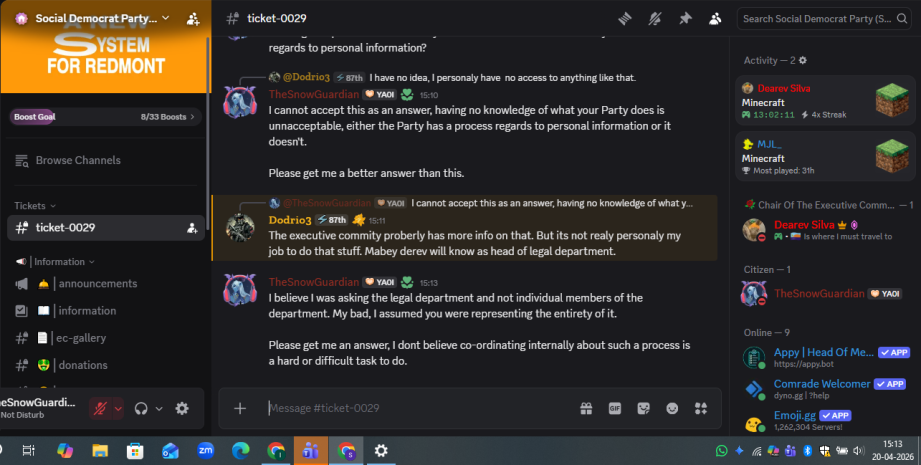Open audio output options arrow
Image resolution: width=921 pixels, height=465 pixels.
tap(159, 408)
